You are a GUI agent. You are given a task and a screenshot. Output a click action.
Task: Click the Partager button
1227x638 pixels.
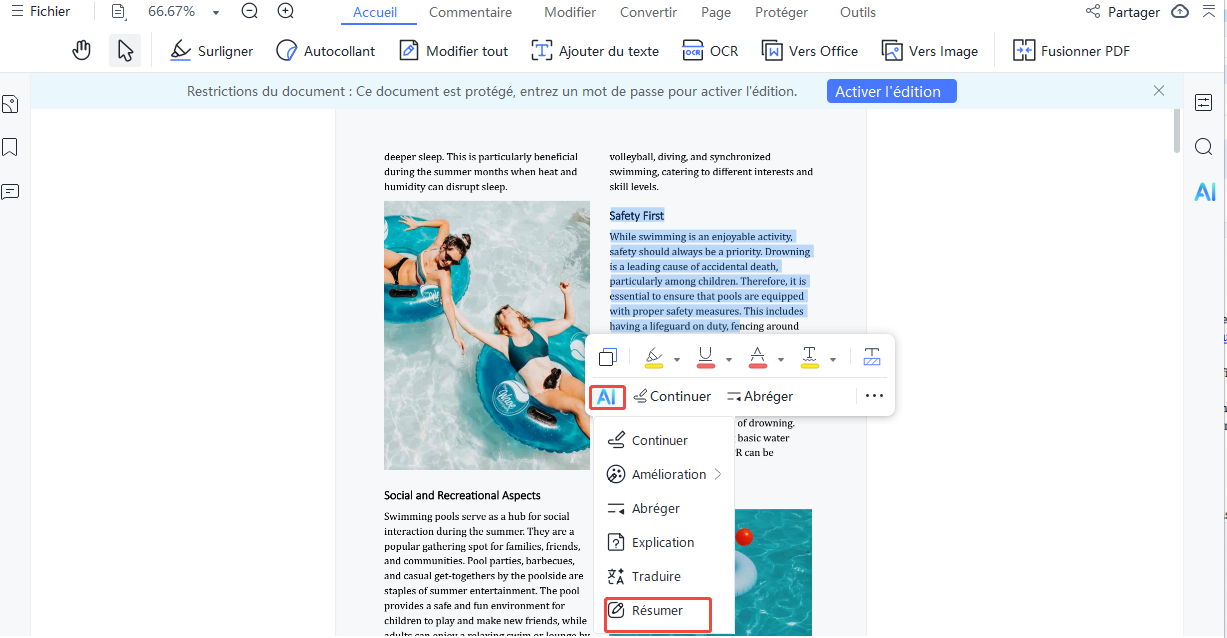pos(1122,12)
